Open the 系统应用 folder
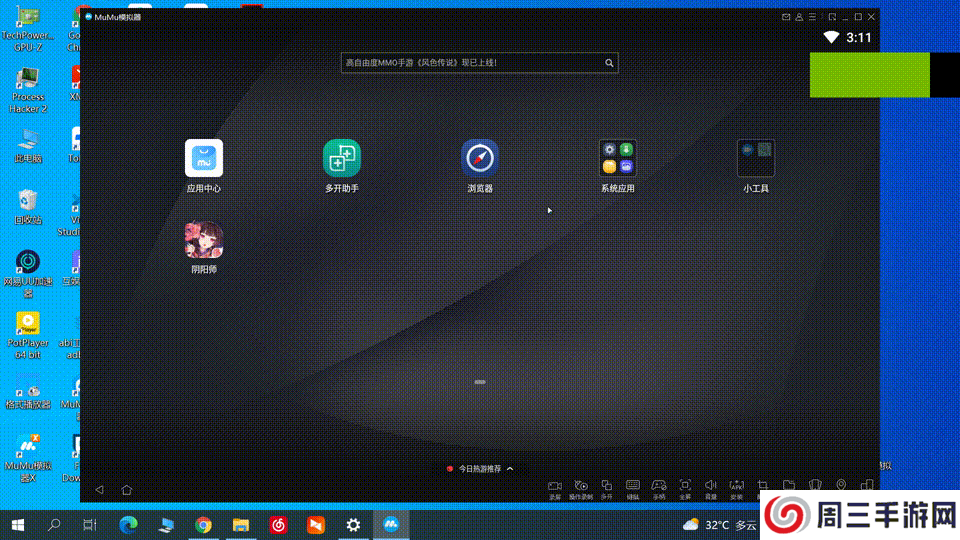Viewport: 960px width, 540px height. [x=617, y=158]
